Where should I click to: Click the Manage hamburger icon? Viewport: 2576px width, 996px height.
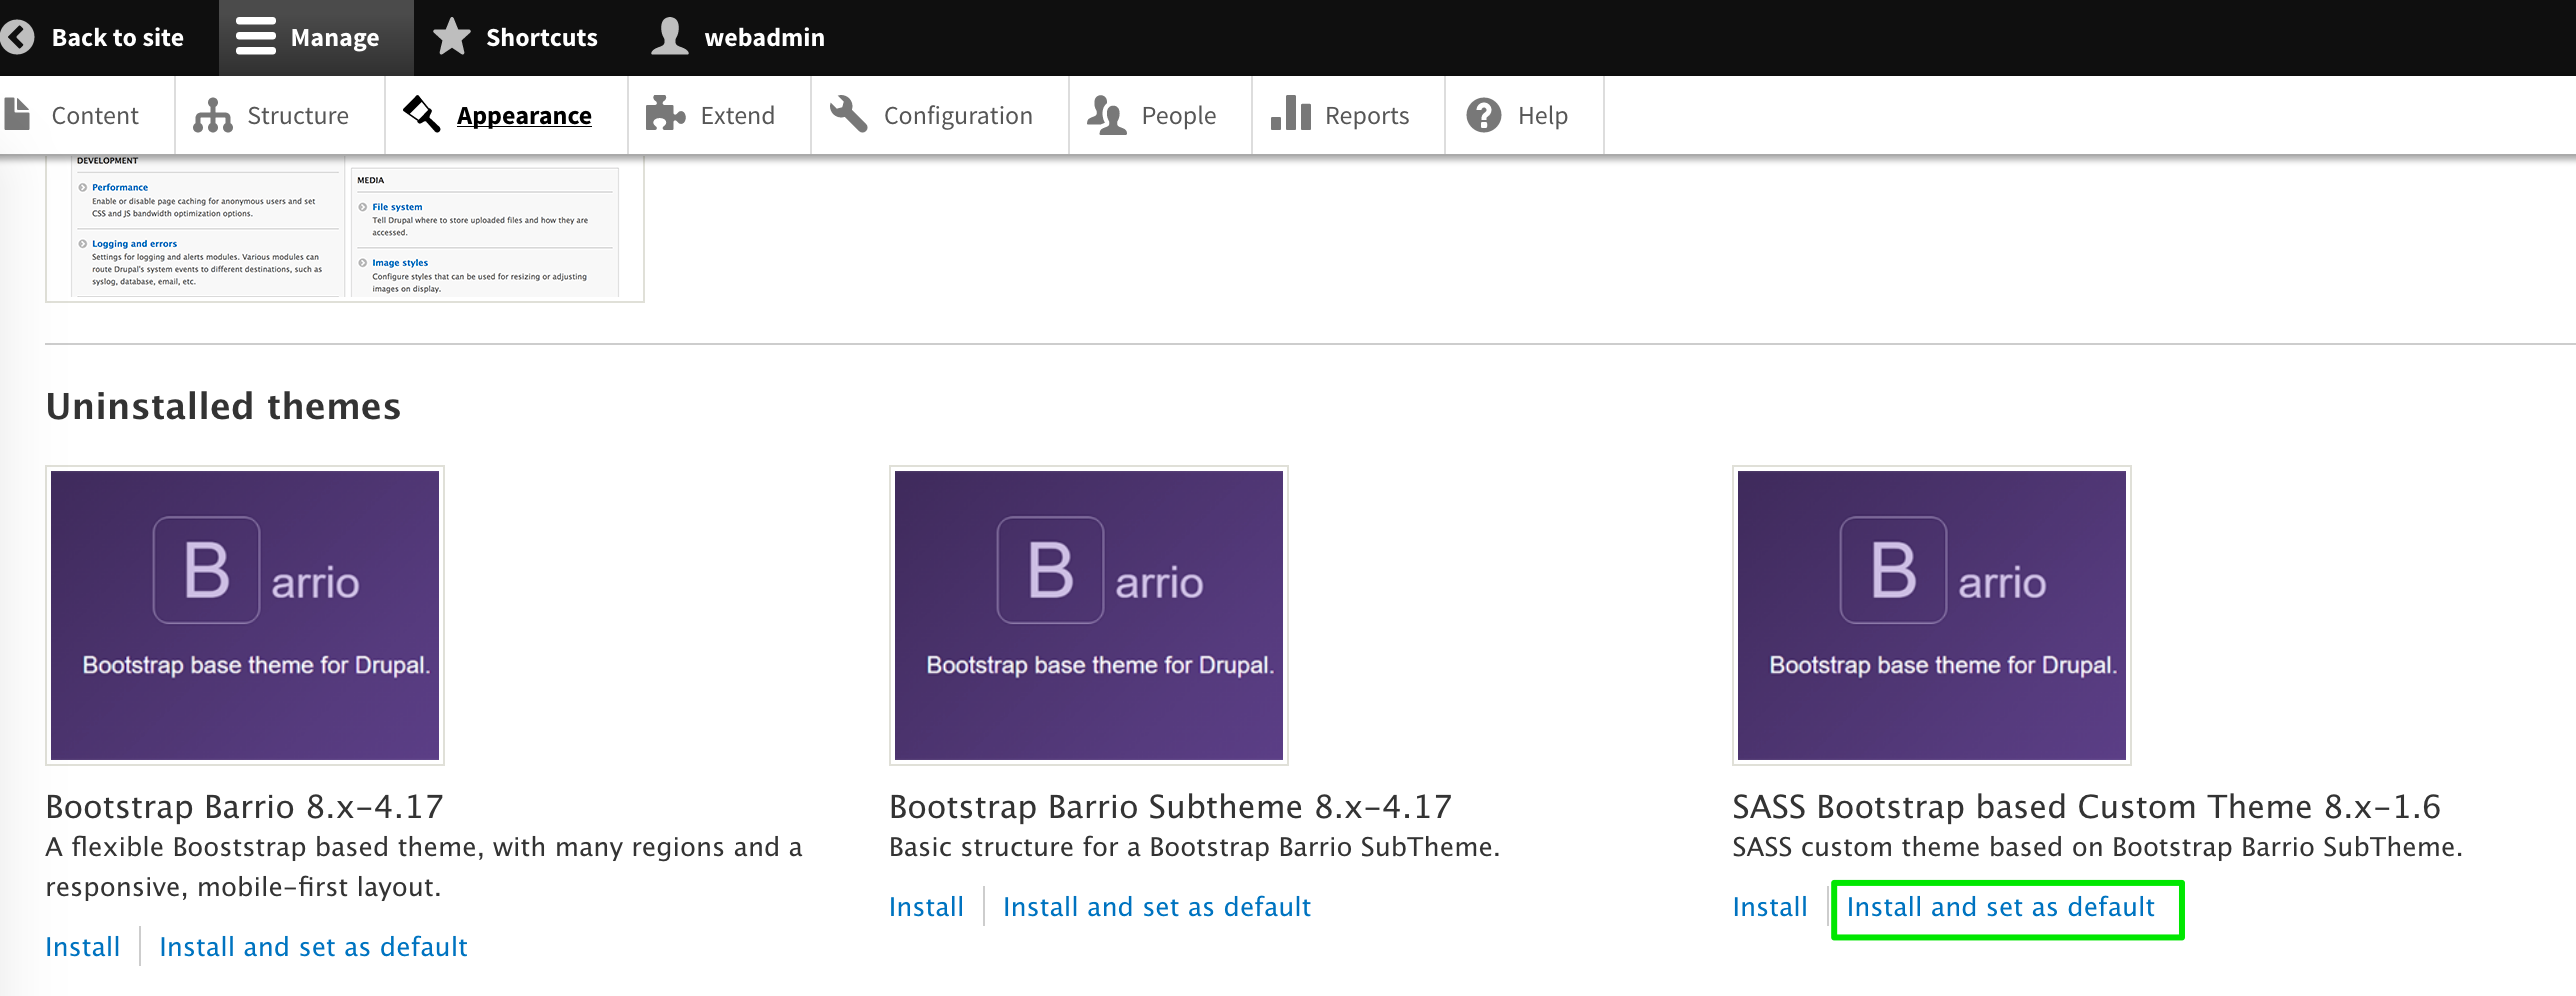(x=256, y=37)
